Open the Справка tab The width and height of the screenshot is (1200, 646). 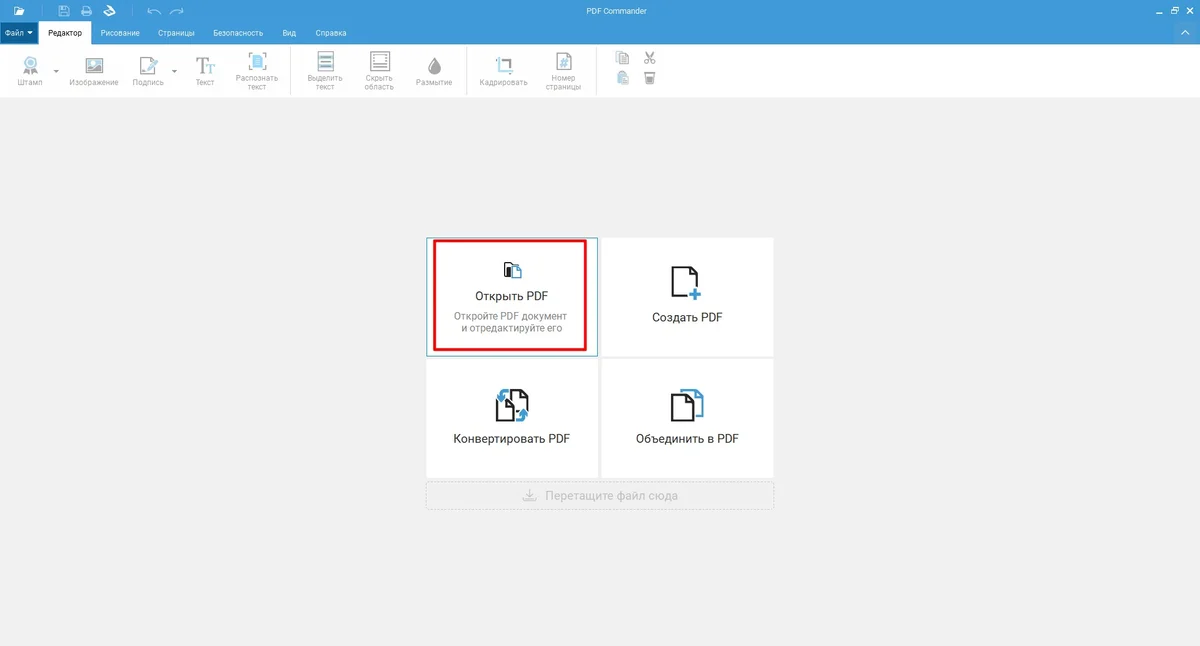(x=331, y=33)
